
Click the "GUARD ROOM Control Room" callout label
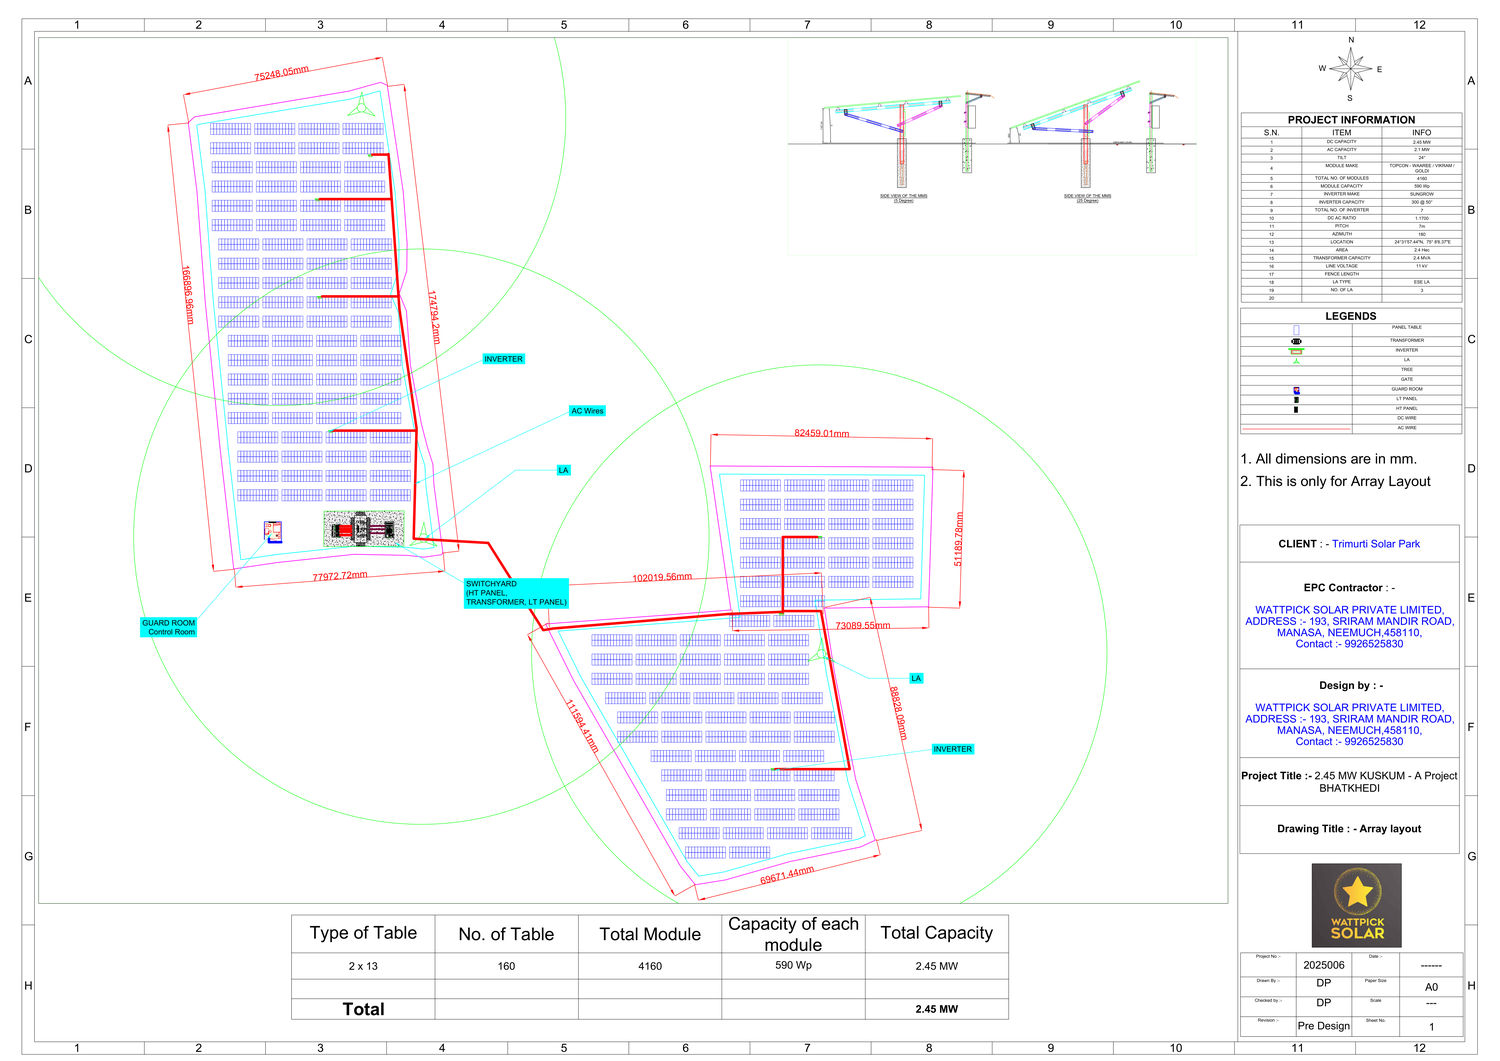[169, 628]
